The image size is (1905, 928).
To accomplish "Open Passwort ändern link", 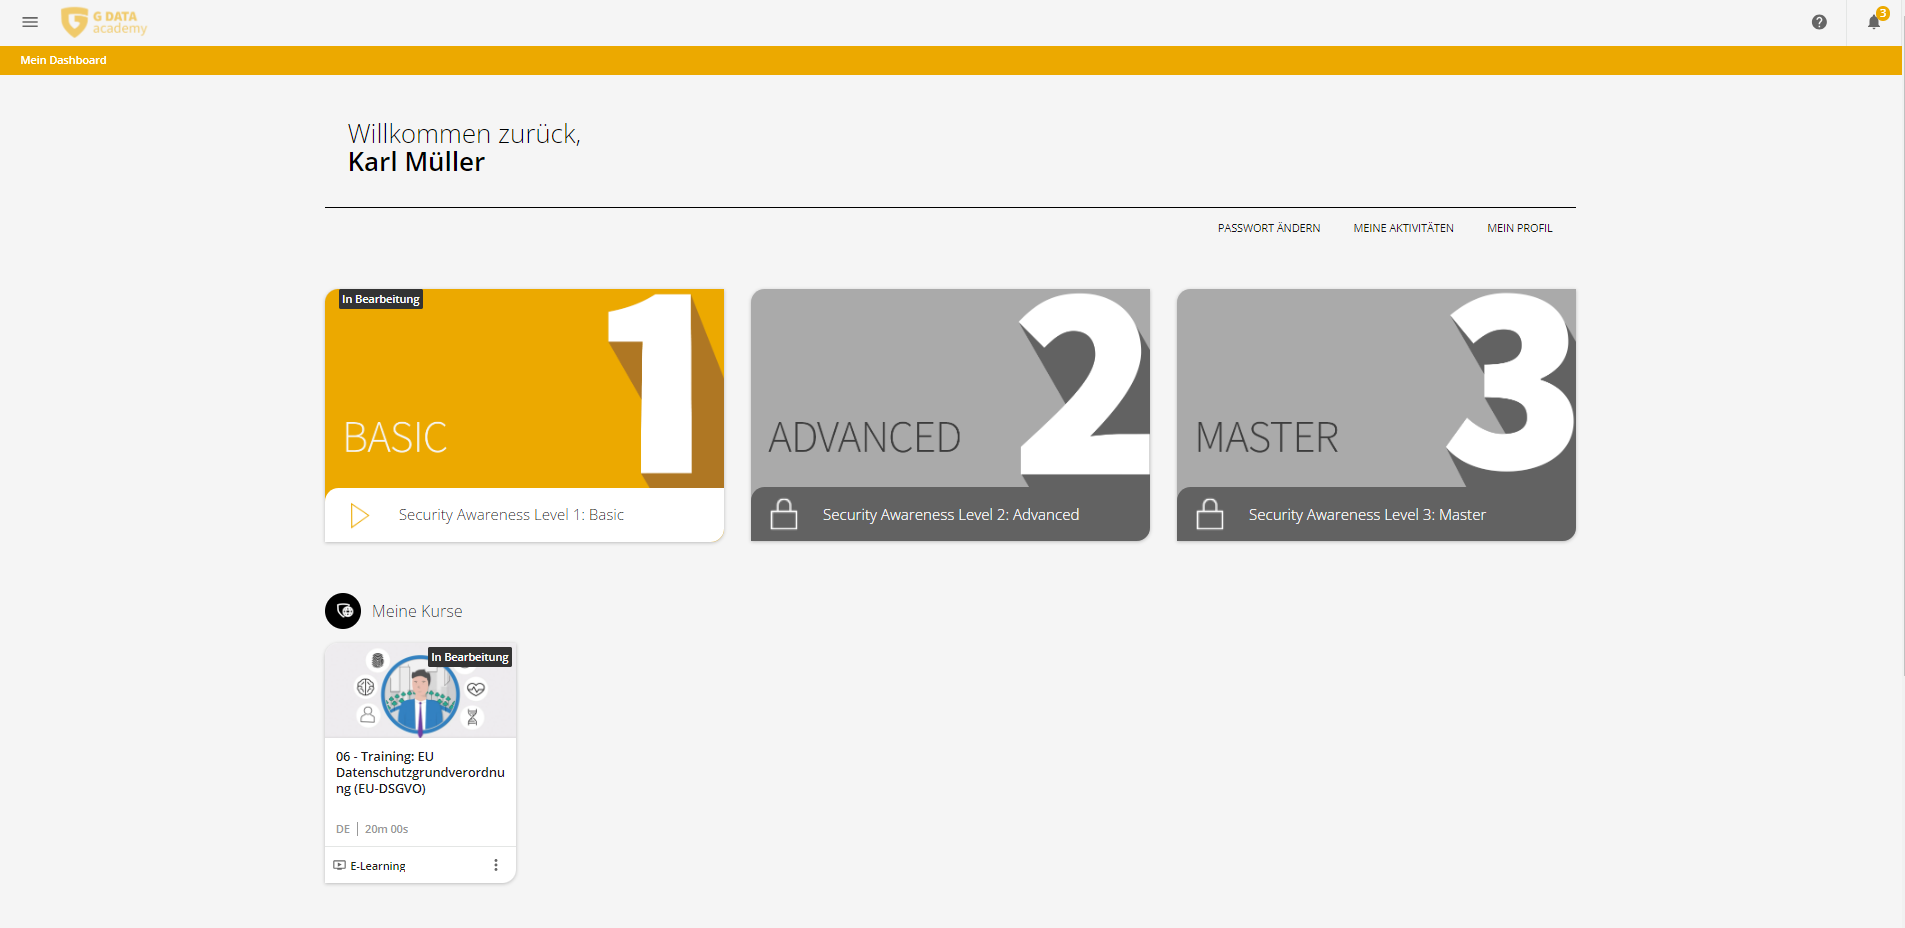I will click(1268, 228).
